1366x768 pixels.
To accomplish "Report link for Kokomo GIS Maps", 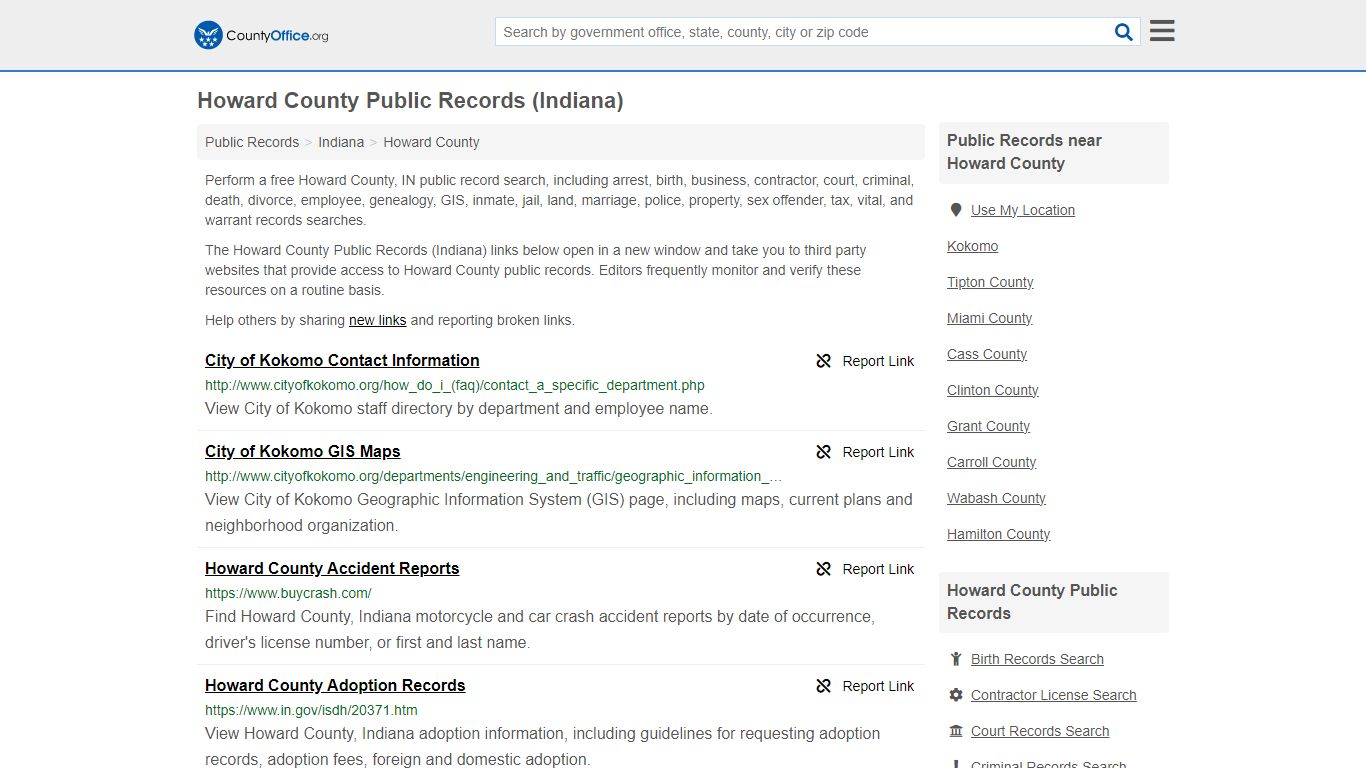I will [878, 452].
